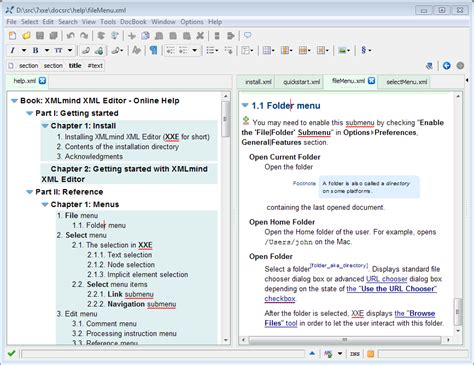This screenshot has height=365, width=474.
Task: Open the section symbol § dropdown
Action: tap(366, 50)
